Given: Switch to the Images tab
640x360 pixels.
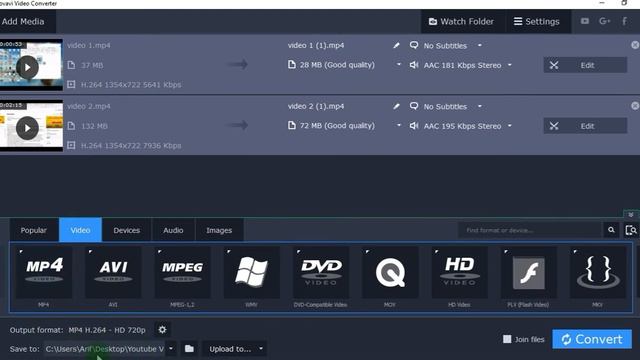Looking at the screenshot, I should [219, 230].
